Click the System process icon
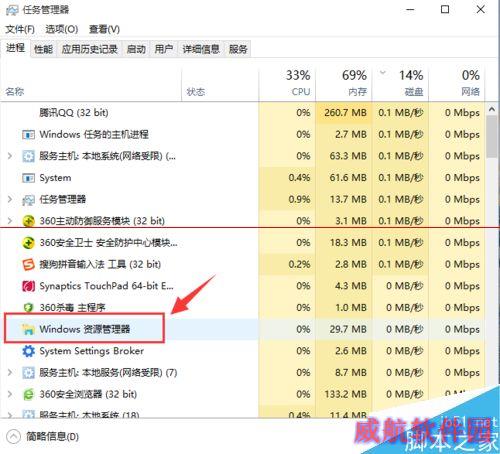The width and height of the screenshot is (500, 454). click(28, 178)
